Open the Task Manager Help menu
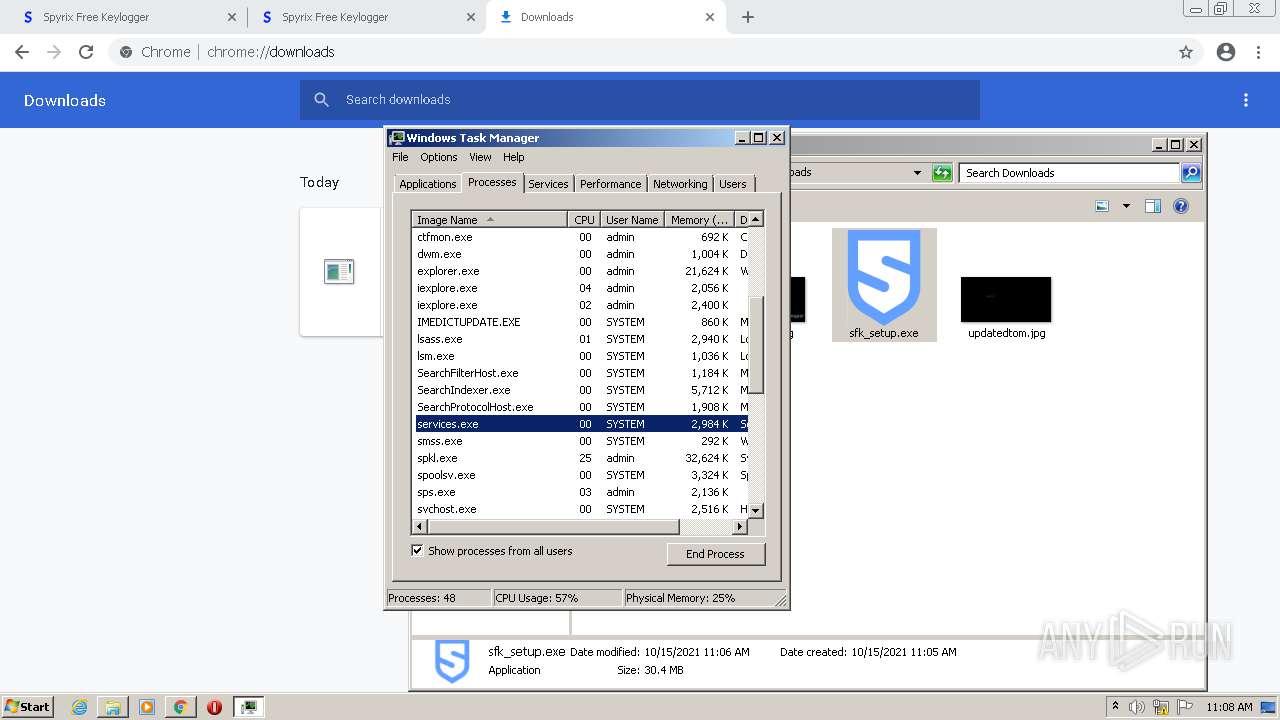The height and width of the screenshot is (720, 1280). [513, 157]
